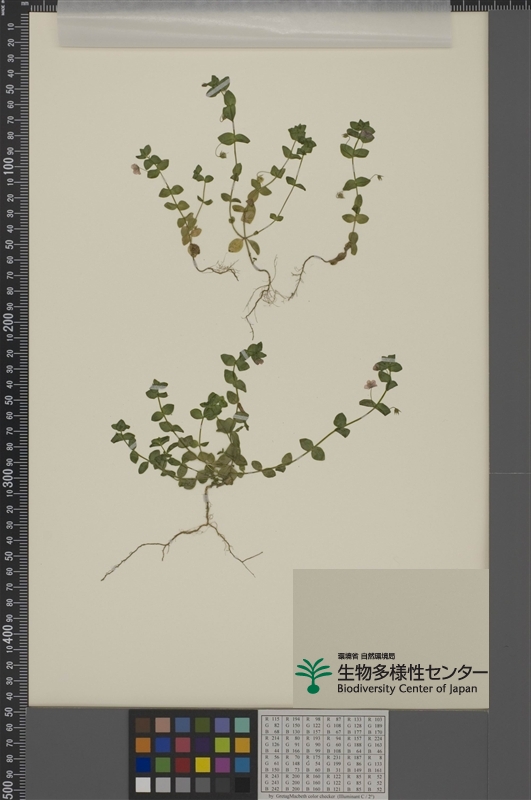
Task: Click the 'Biodiversity Center of Japan' text
Action: point(407,689)
